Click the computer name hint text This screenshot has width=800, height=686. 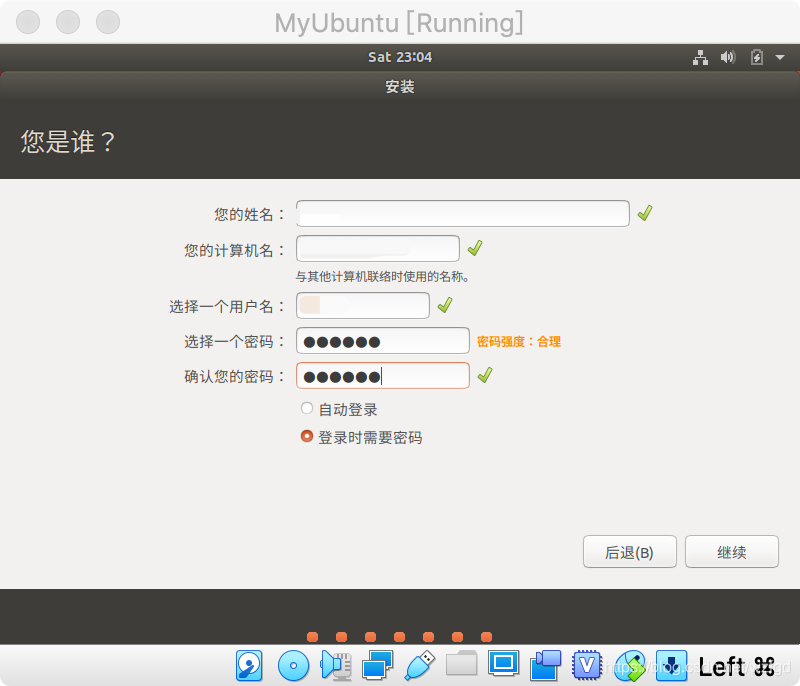pyautogui.click(x=383, y=276)
